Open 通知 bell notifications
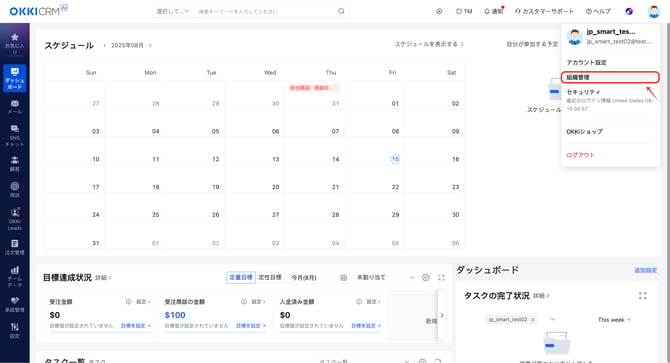 coord(494,11)
